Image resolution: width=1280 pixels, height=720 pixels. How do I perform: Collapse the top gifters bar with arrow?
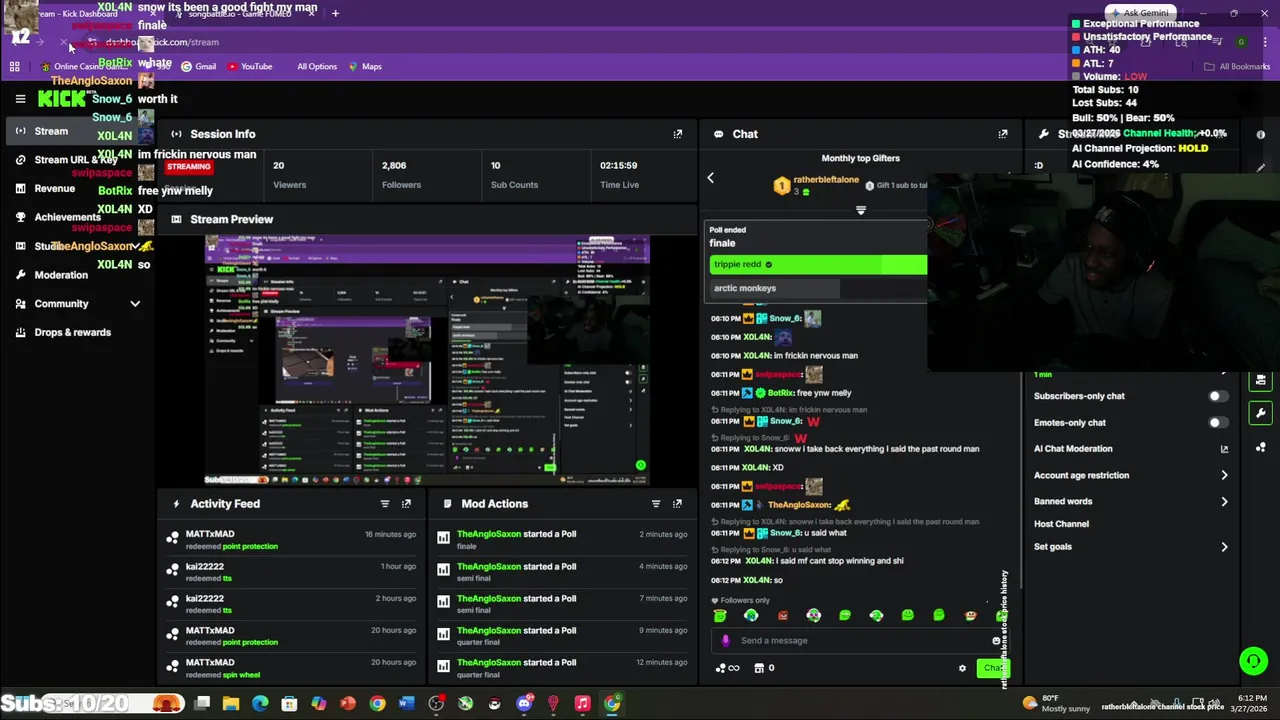click(x=860, y=210)
